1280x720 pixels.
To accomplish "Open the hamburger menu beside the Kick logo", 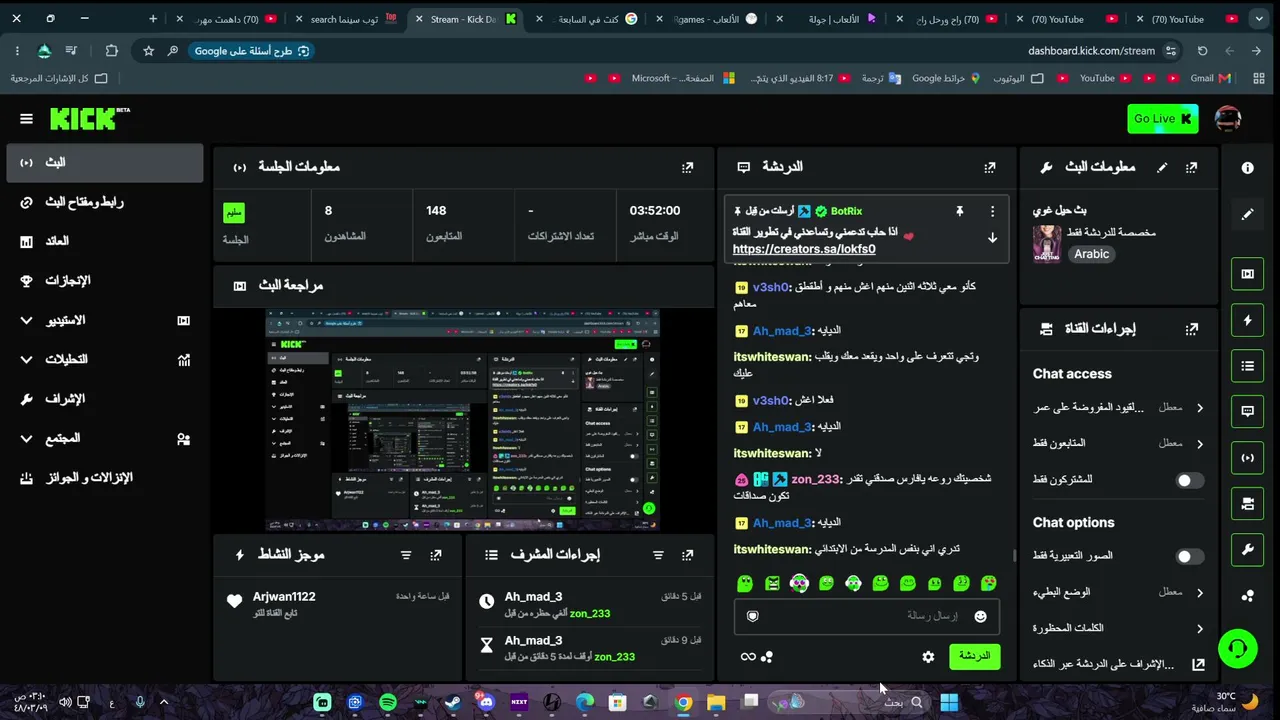I will point(26,119).
